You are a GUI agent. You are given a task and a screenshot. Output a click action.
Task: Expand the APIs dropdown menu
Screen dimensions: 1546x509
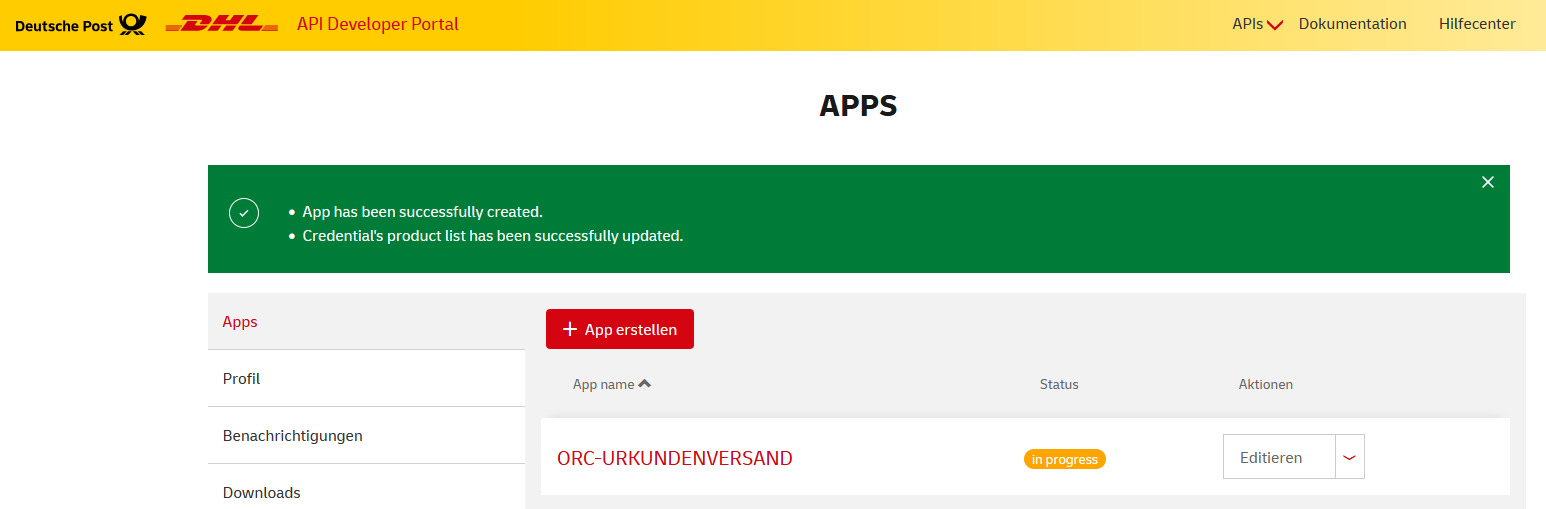point(1257,24)
